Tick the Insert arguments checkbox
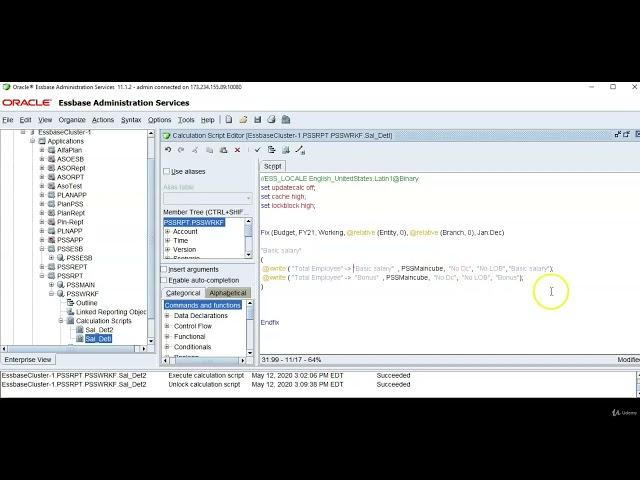The image size is (640, 480). pos(165,269)
